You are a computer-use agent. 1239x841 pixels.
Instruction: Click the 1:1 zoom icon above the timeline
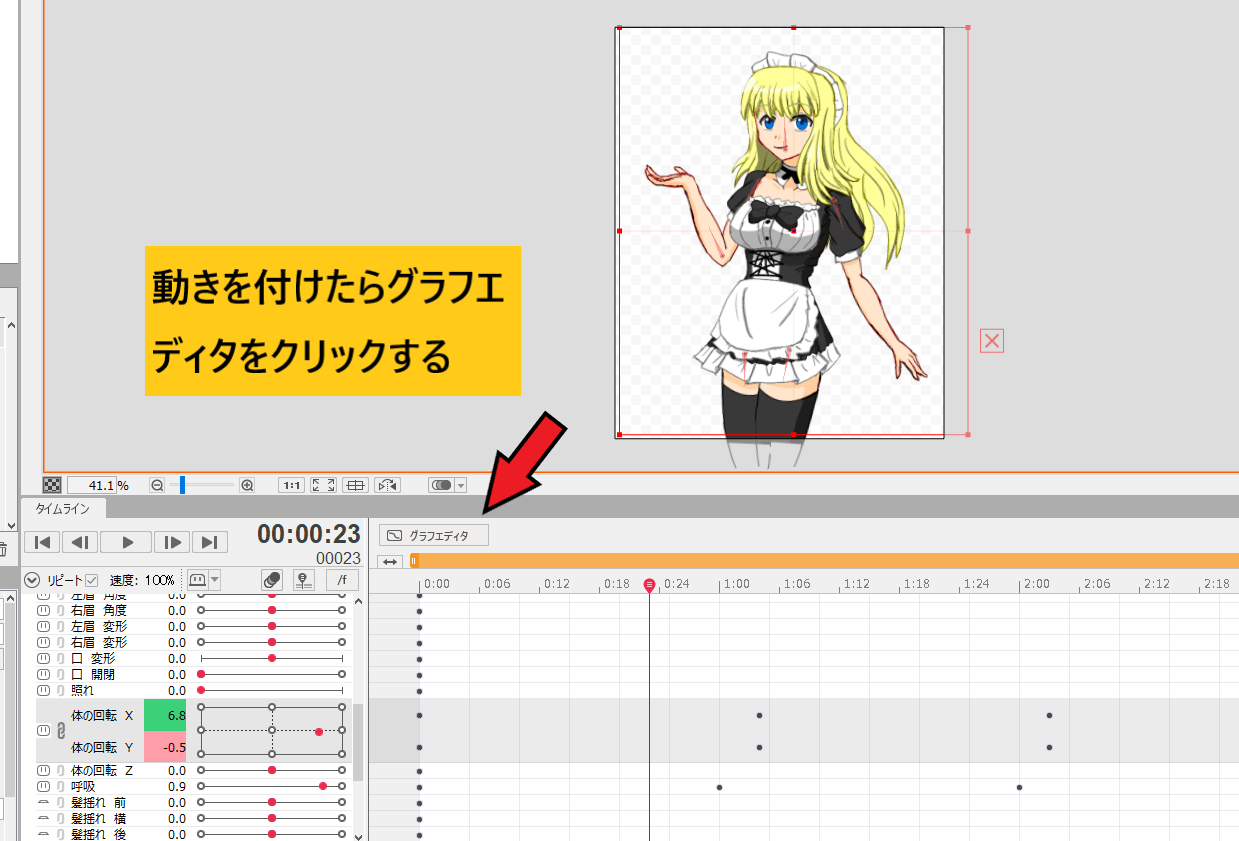(291, 485)
